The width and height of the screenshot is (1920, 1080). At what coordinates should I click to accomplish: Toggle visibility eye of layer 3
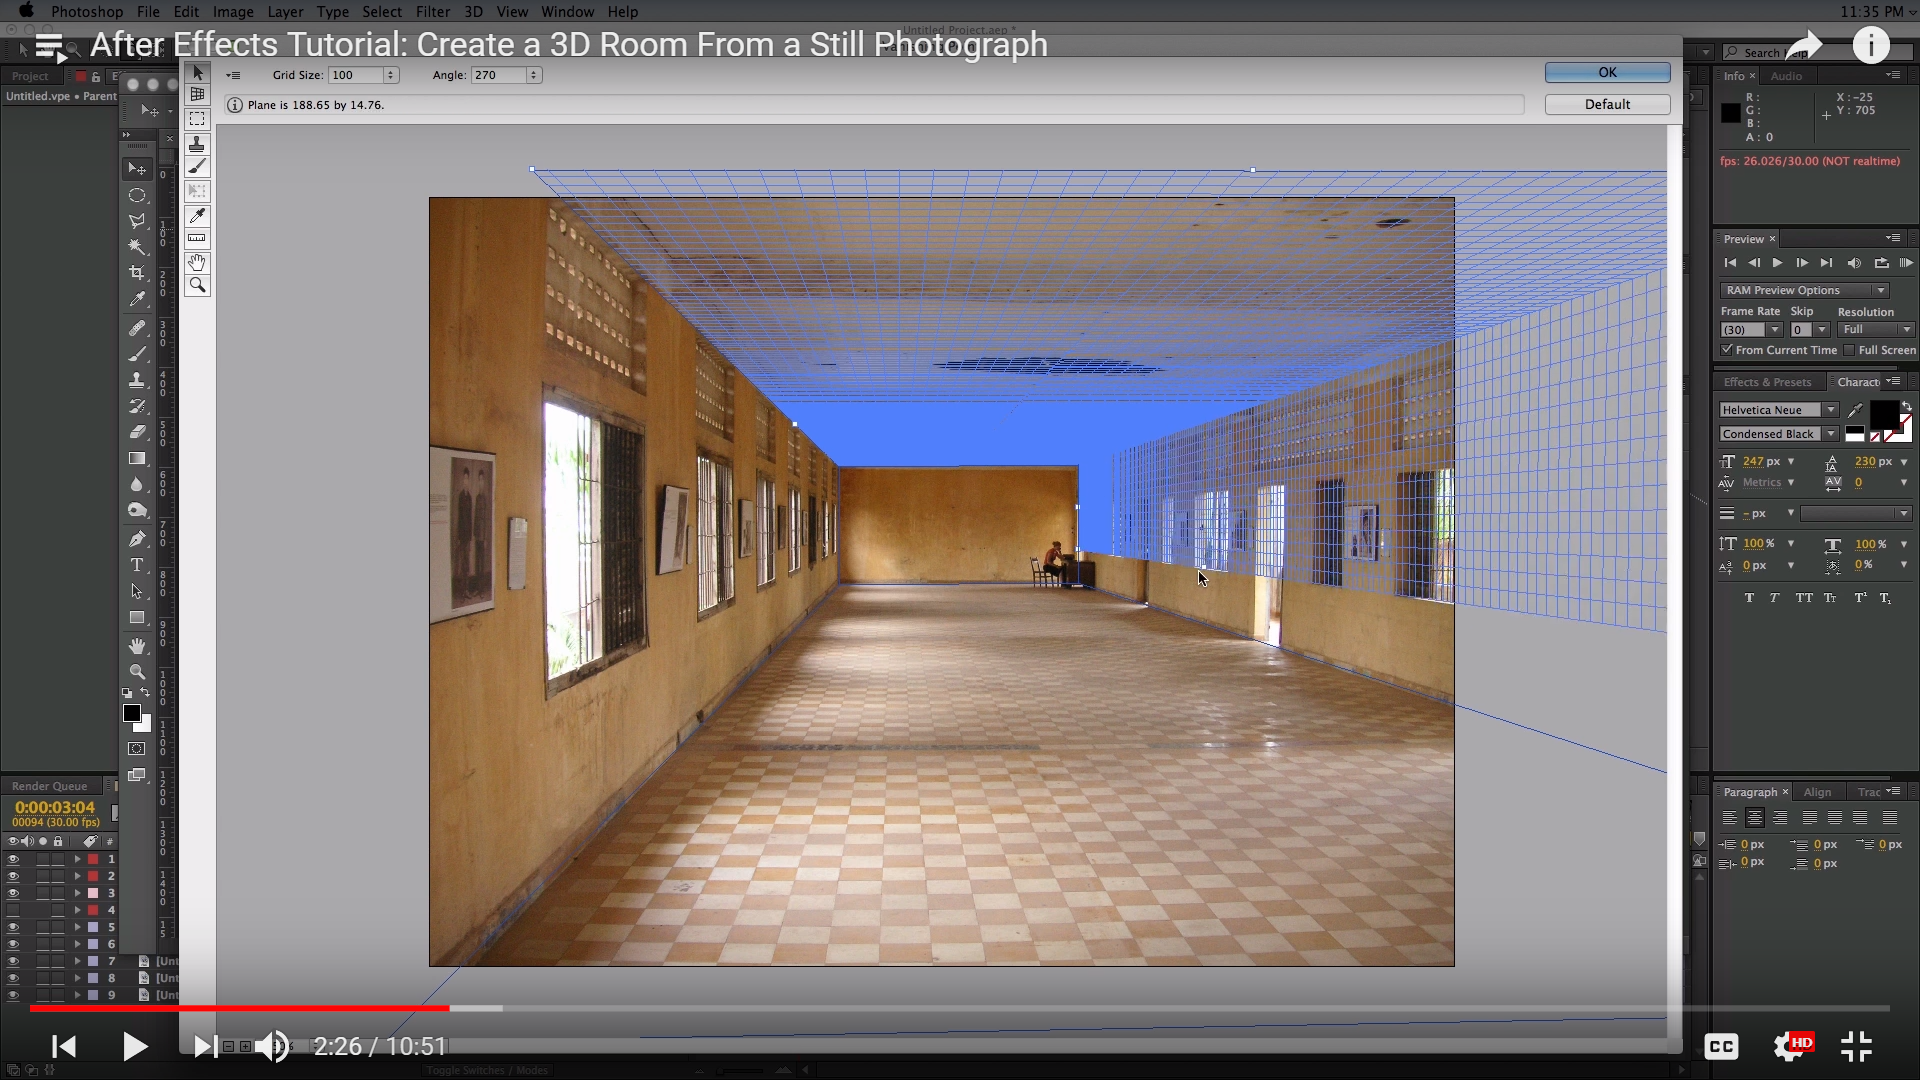pos(13,893)
